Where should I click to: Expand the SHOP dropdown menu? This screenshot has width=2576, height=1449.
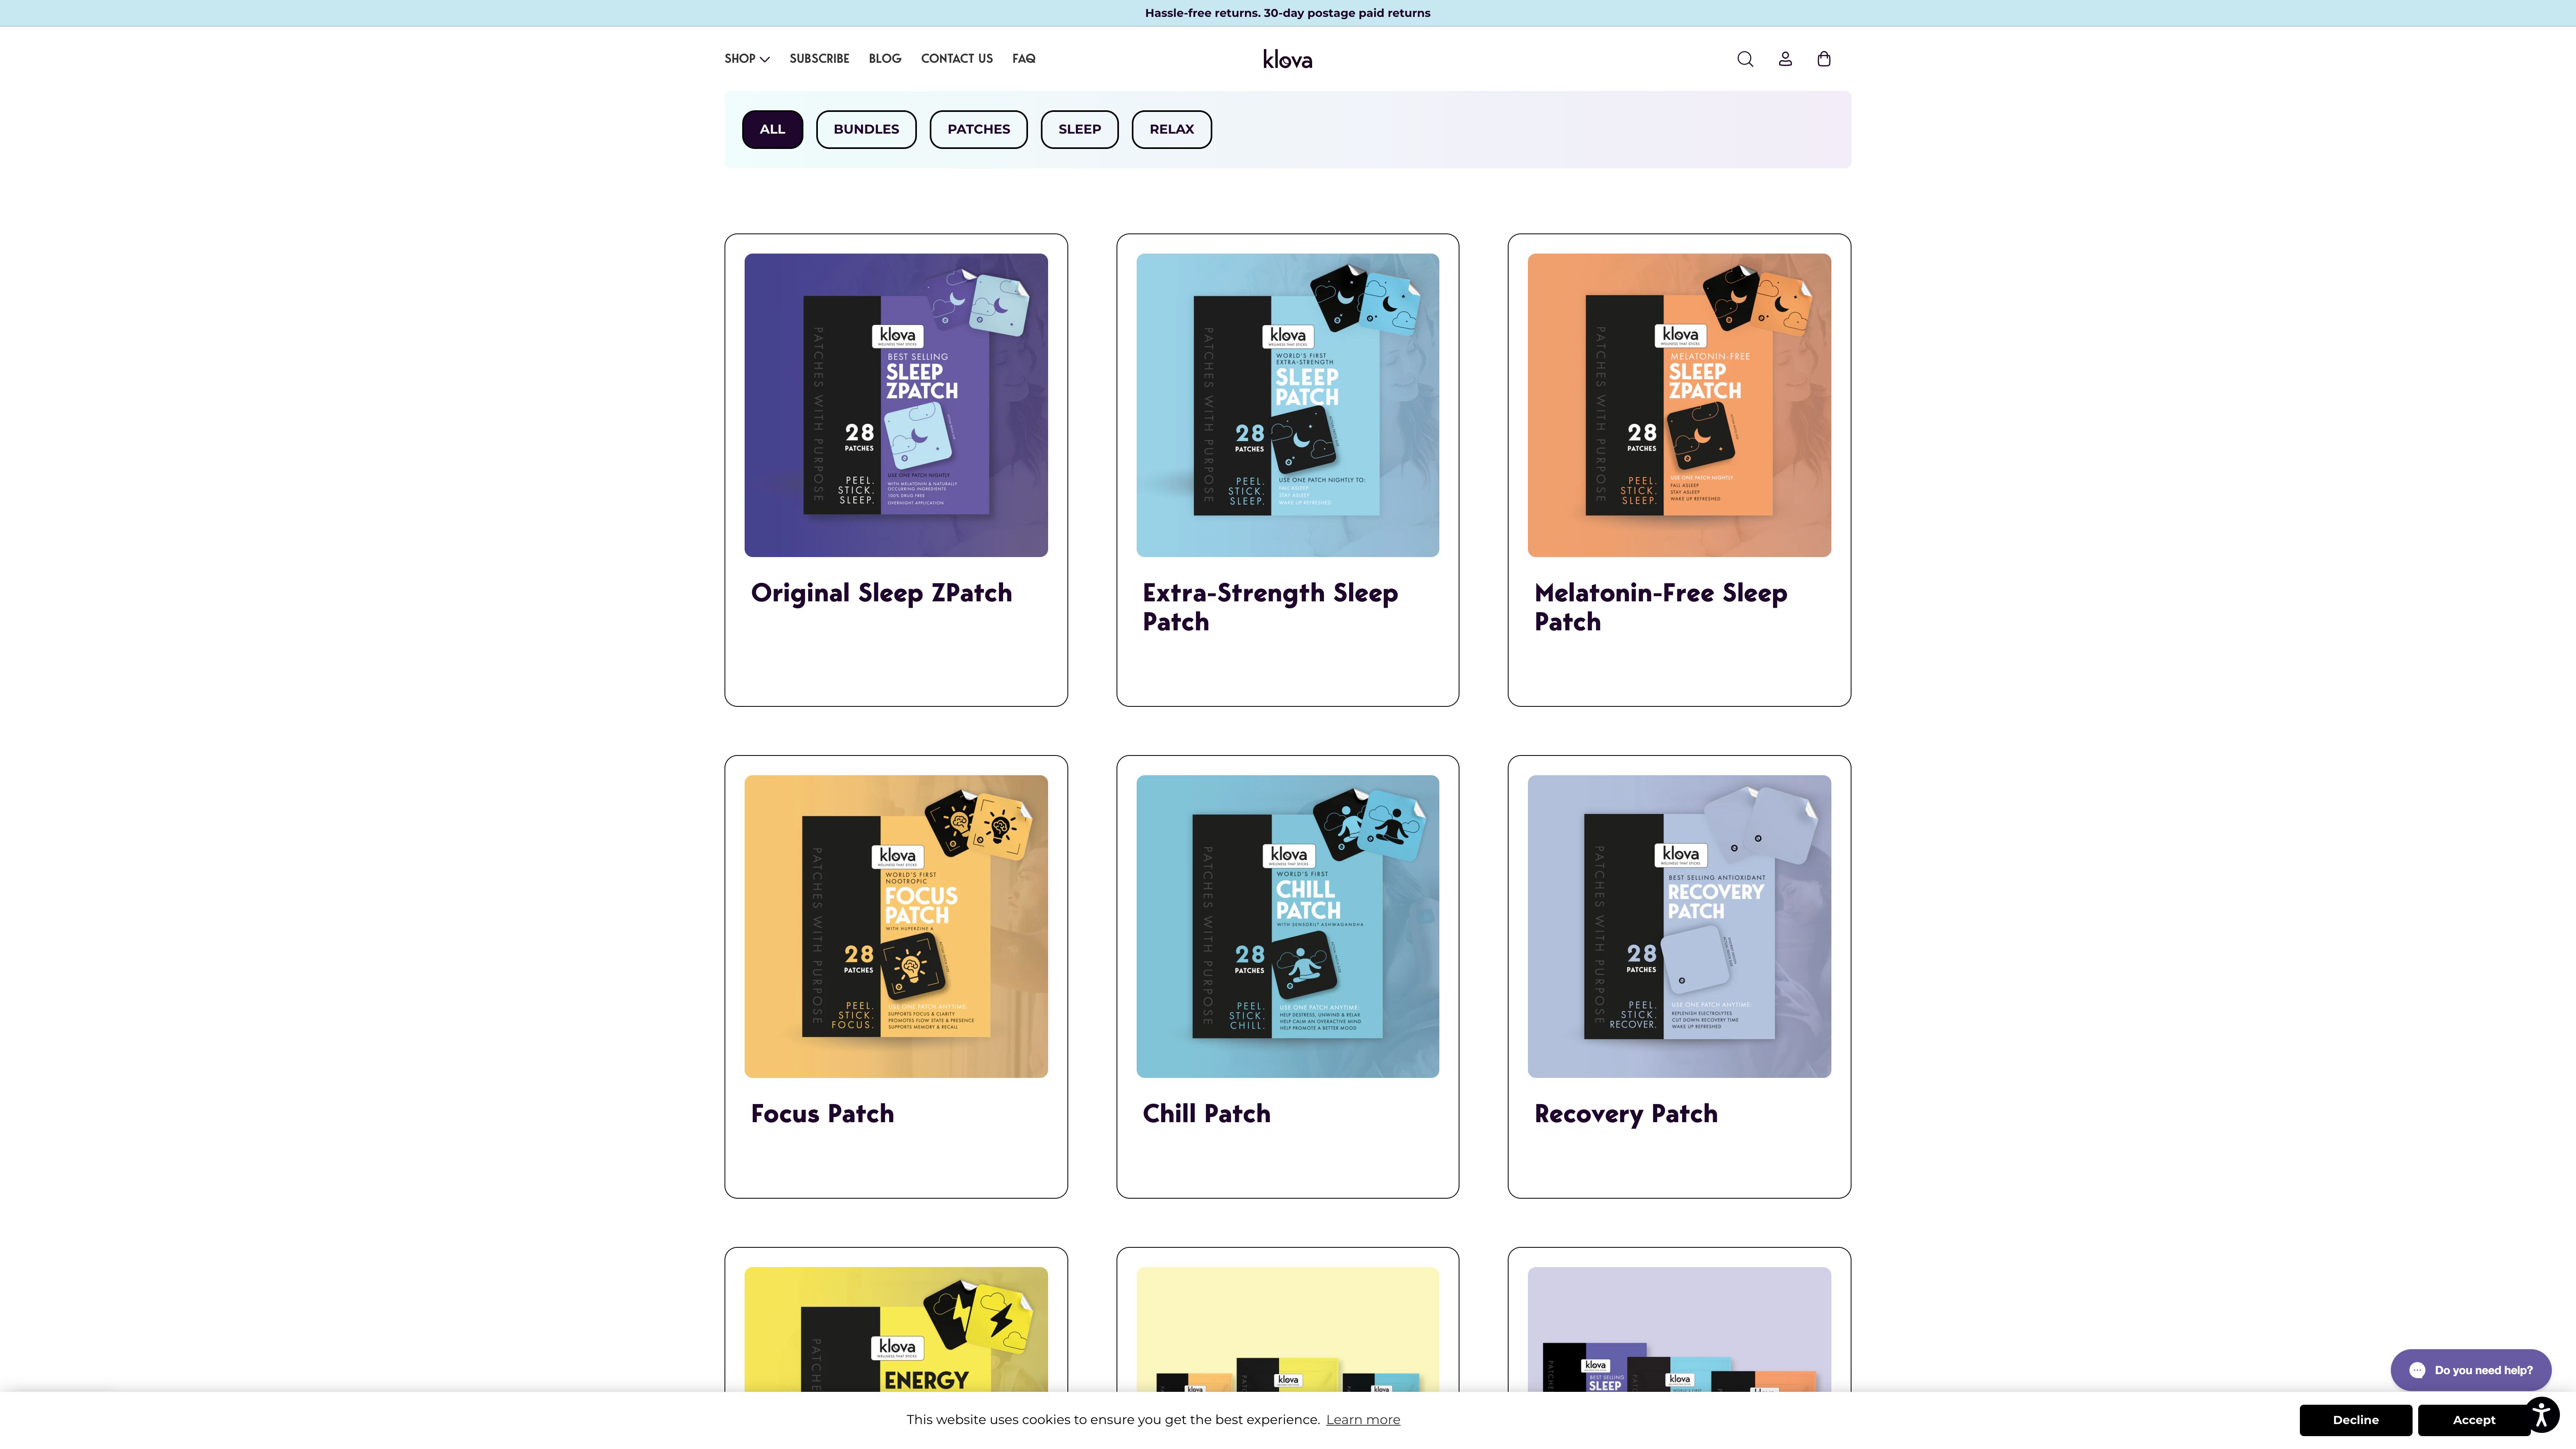click(x=746, y=58)
